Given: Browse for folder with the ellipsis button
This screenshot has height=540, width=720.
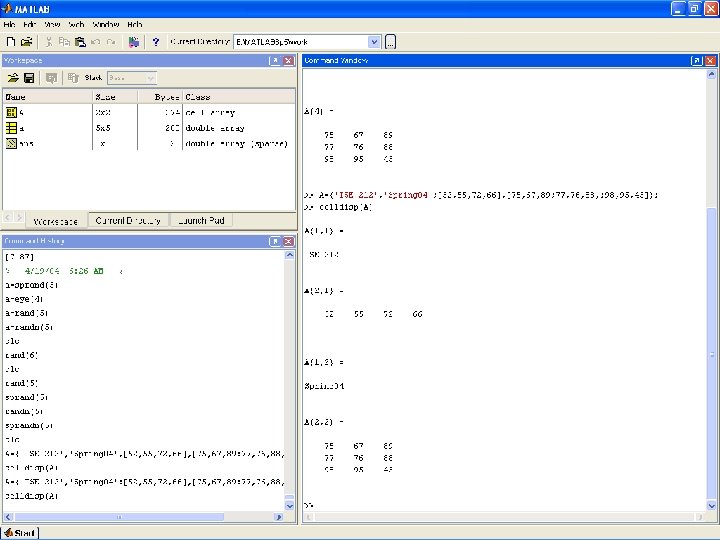Looking at the screenshot, I should (x=390, y=42).
